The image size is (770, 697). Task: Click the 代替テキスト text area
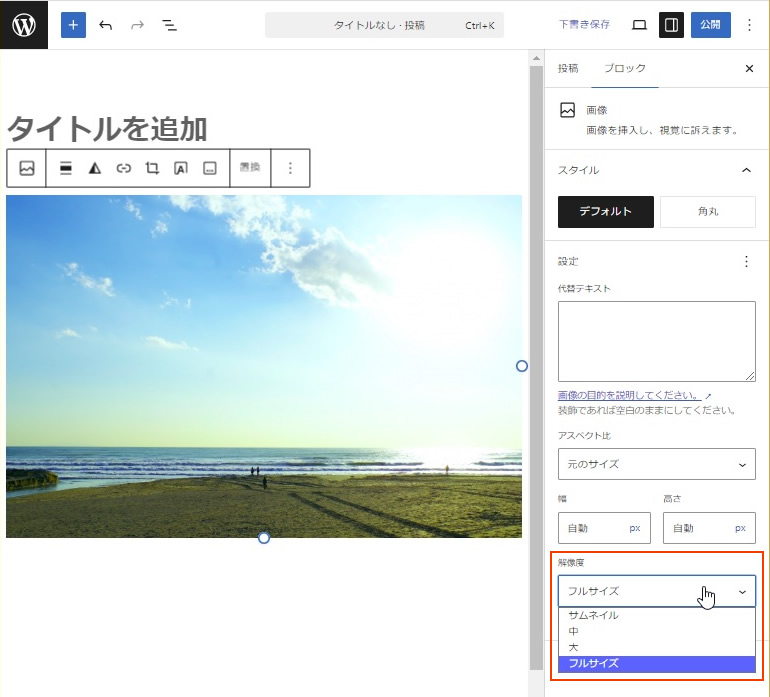click(656, 341)
